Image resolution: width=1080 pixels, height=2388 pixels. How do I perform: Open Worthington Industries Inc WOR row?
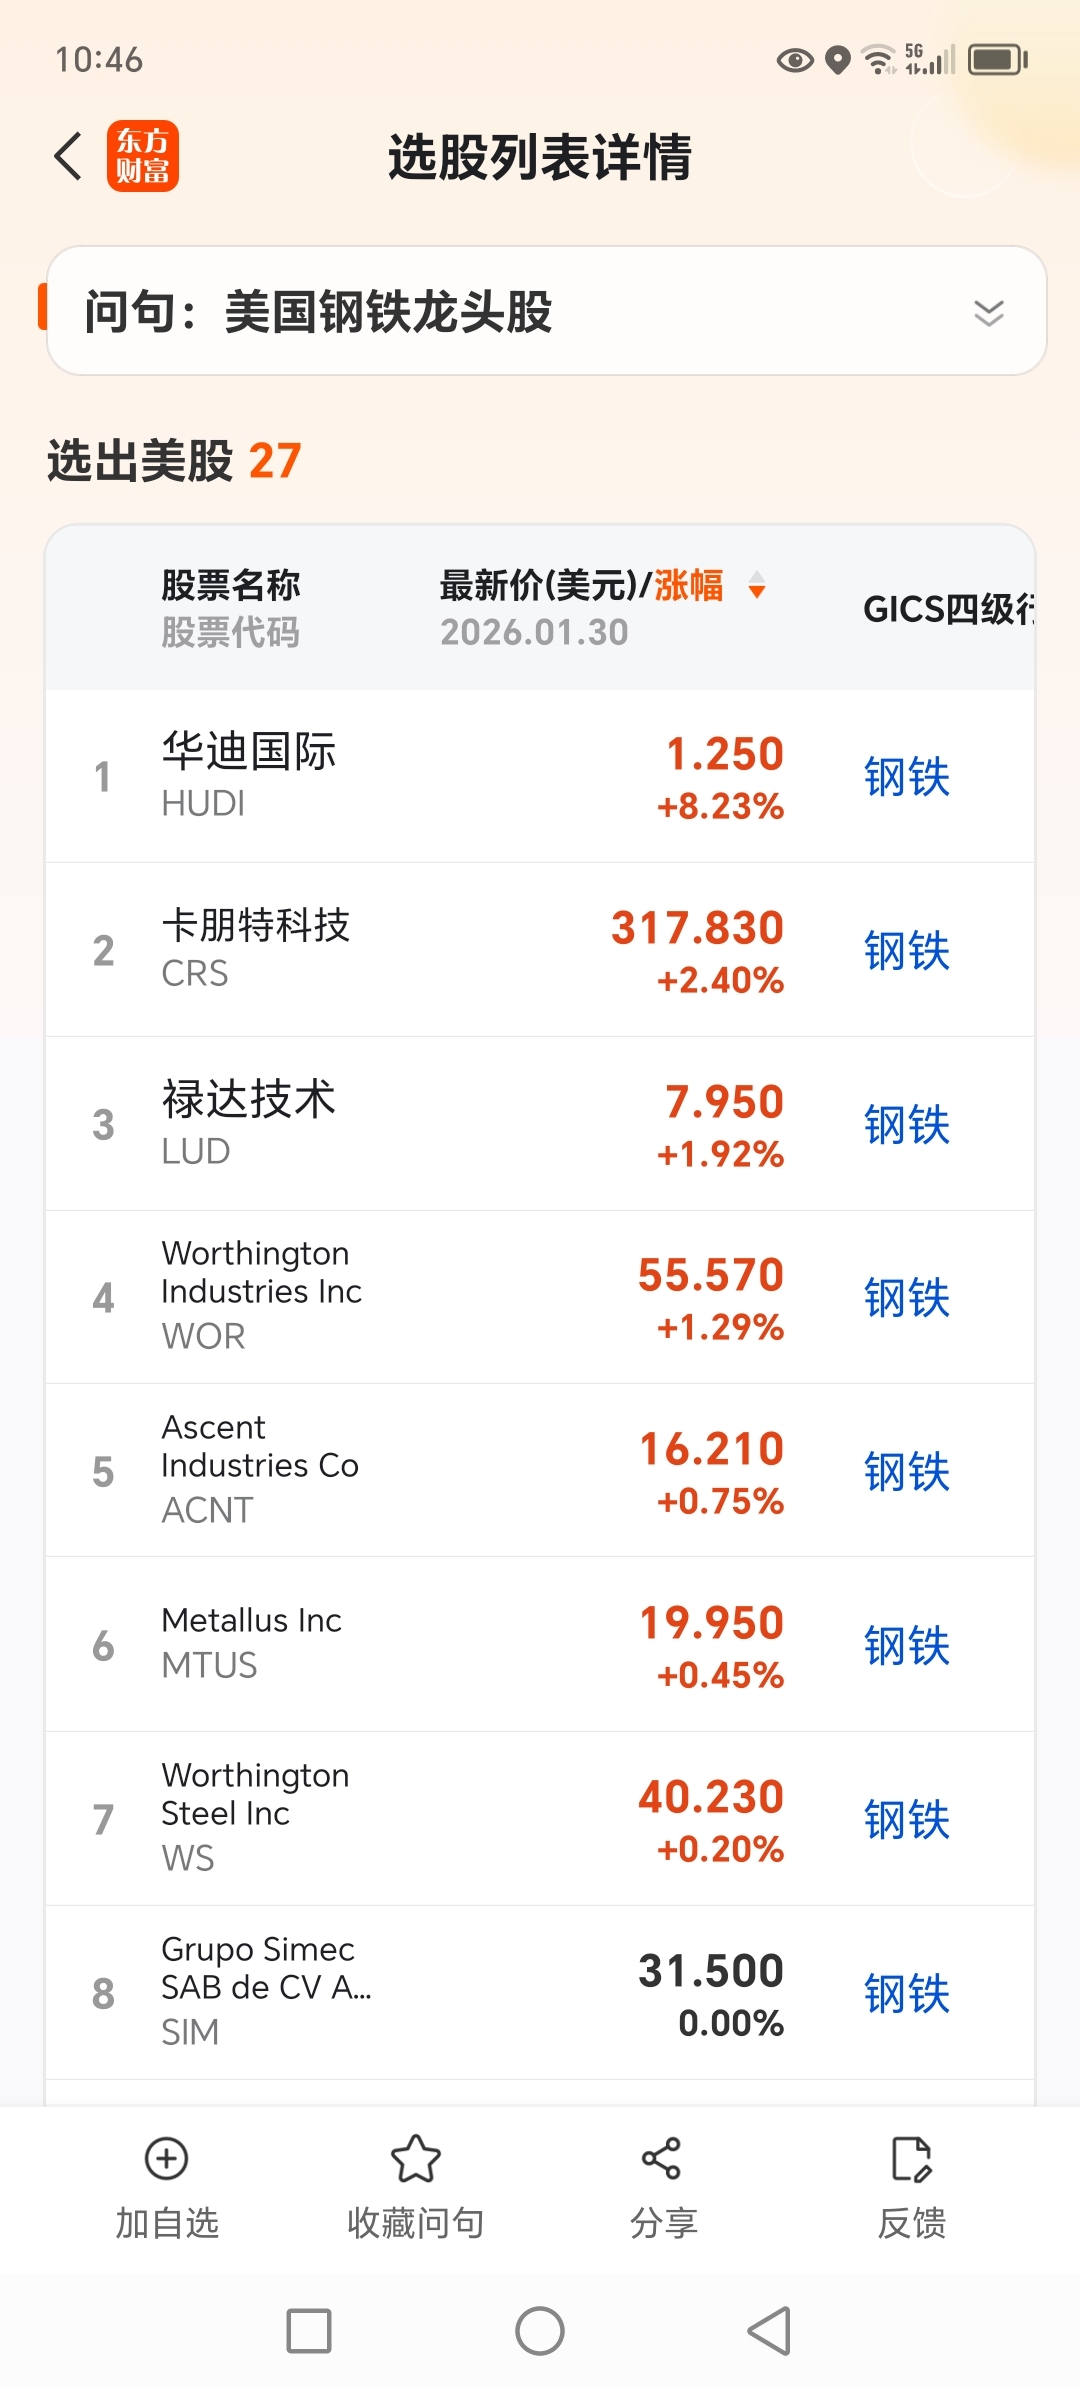(540, 1297)
